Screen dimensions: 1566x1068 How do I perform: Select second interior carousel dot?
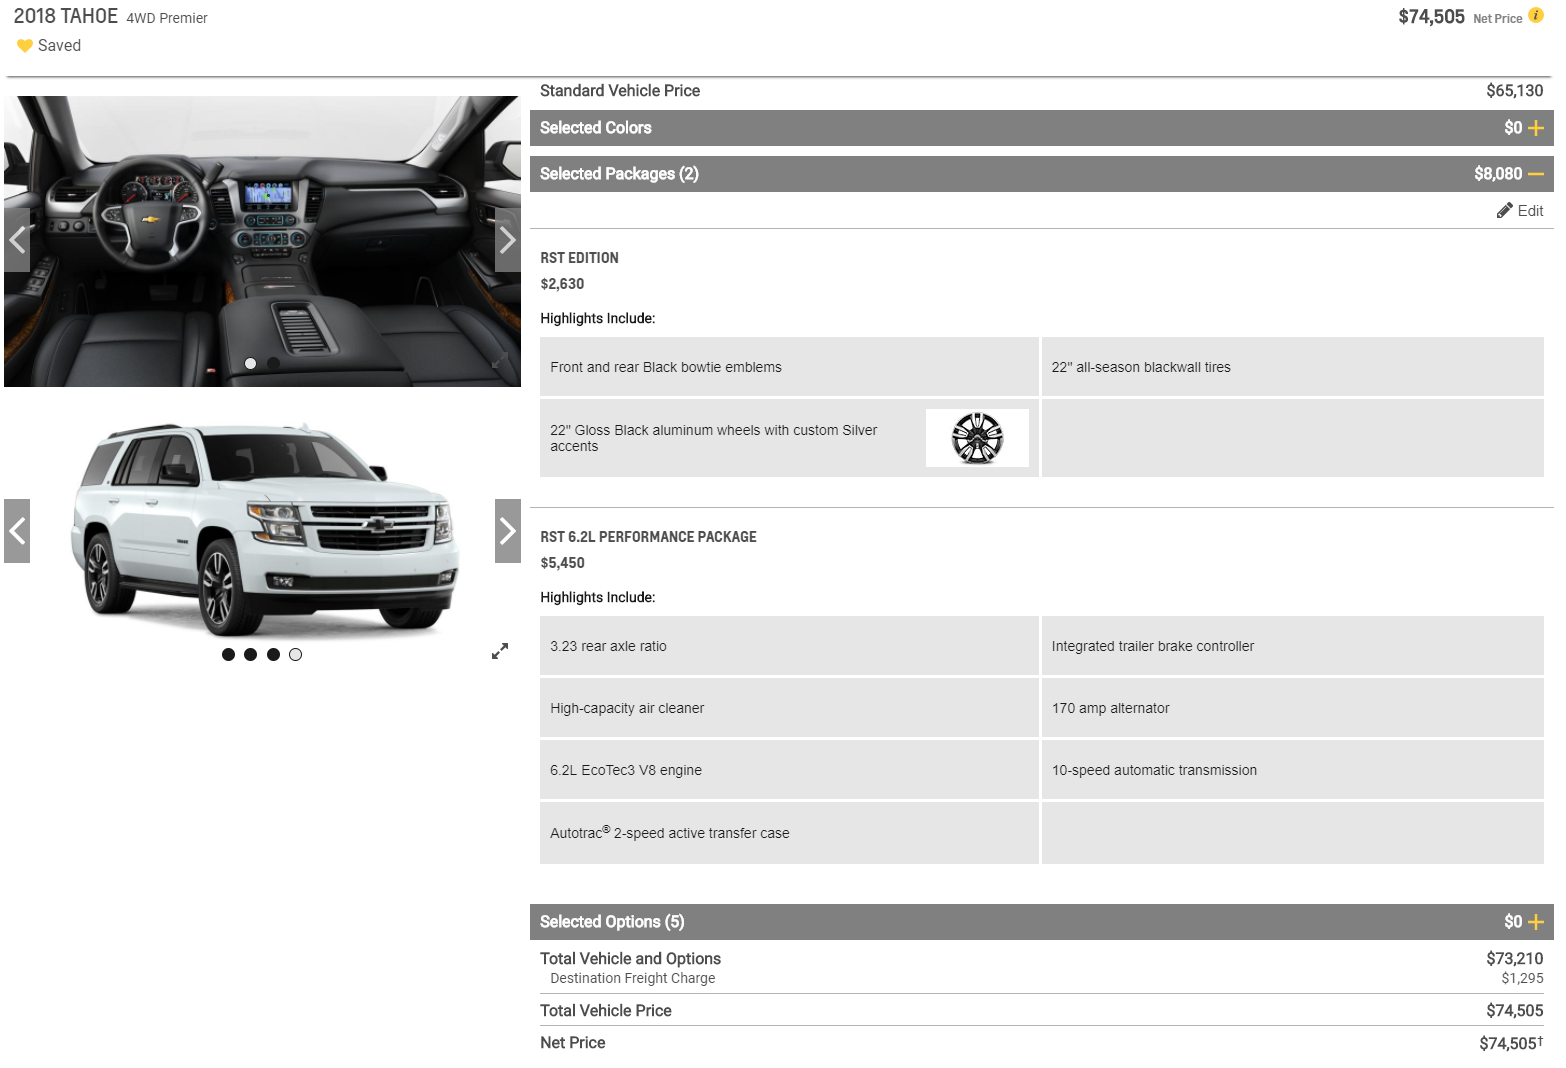tap(273, 364)
